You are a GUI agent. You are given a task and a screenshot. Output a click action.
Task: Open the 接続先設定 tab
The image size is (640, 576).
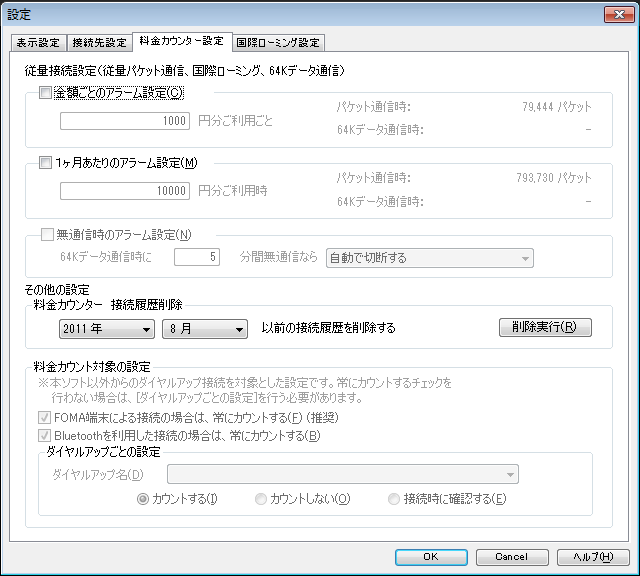[x=99, y=43]
